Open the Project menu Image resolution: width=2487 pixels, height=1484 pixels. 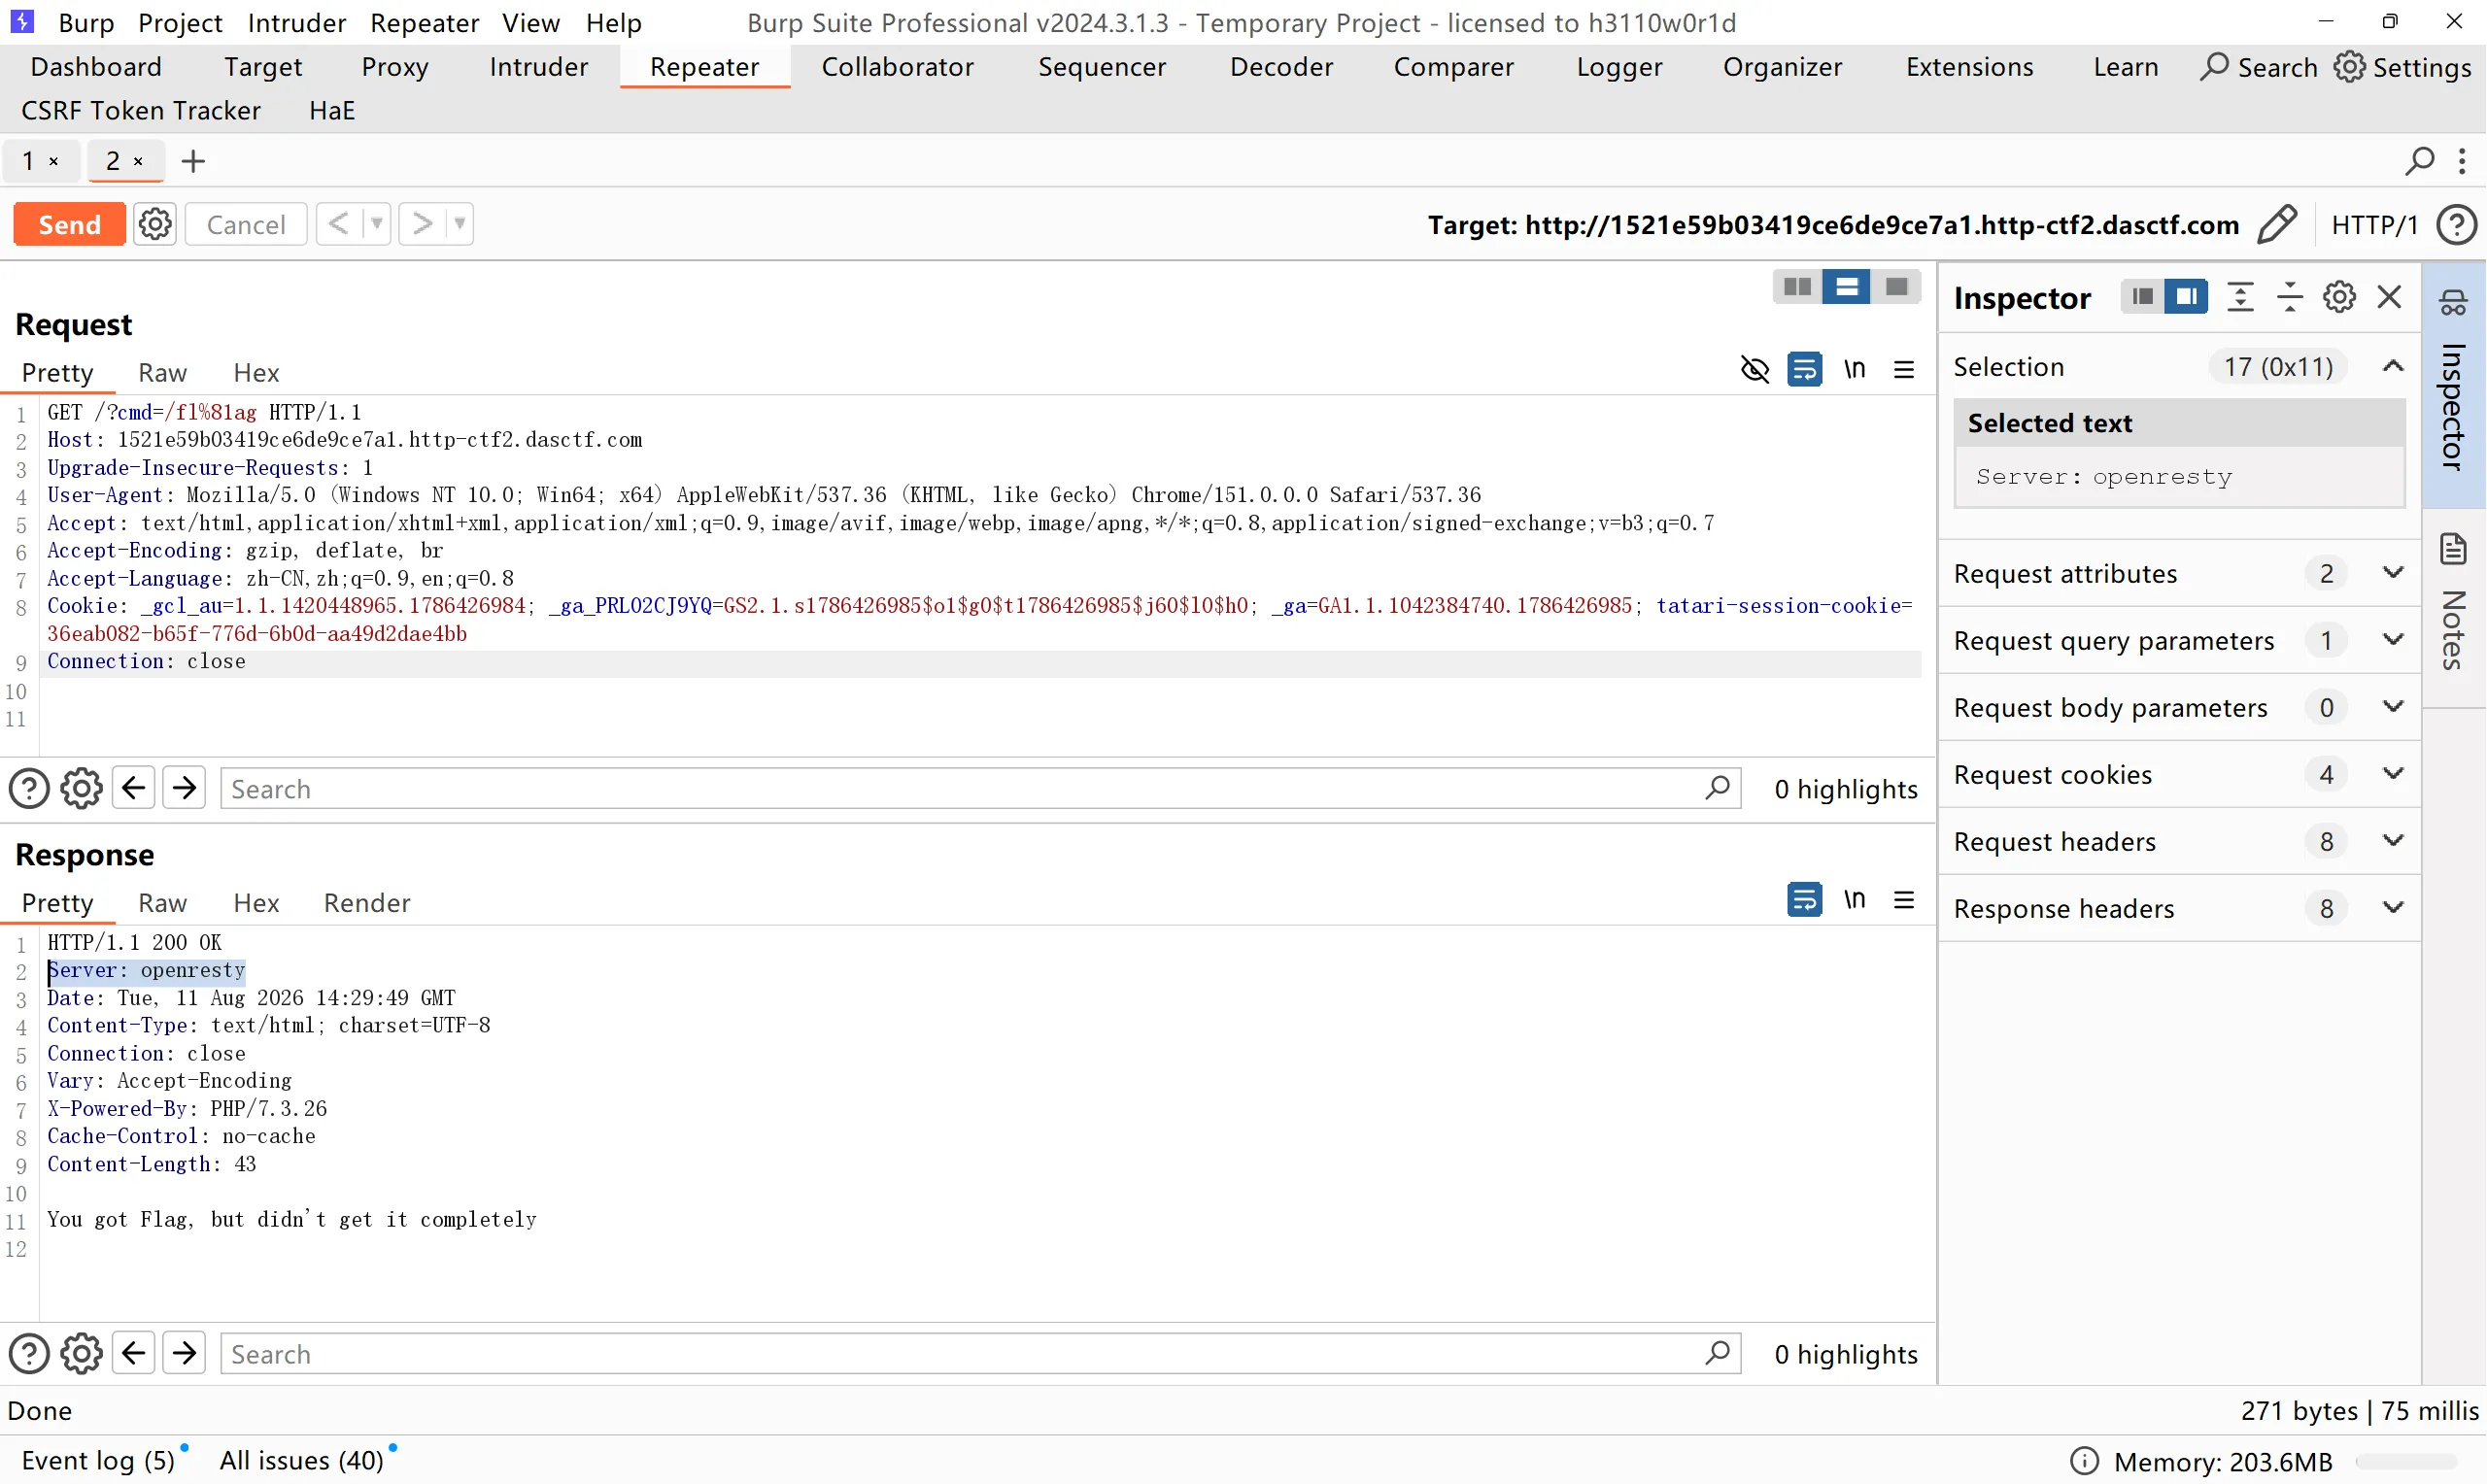coord(180,22)
